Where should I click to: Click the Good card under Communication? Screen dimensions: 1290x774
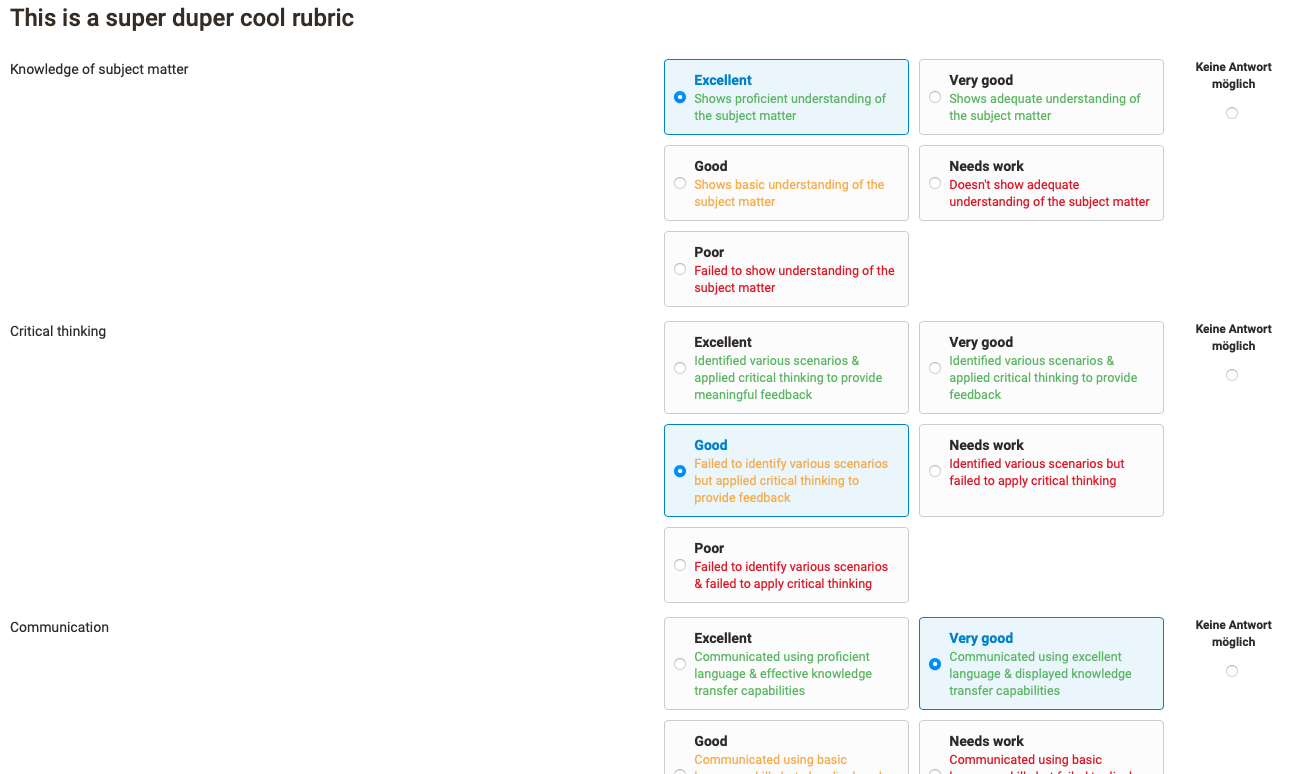click(x=786, y=750)
